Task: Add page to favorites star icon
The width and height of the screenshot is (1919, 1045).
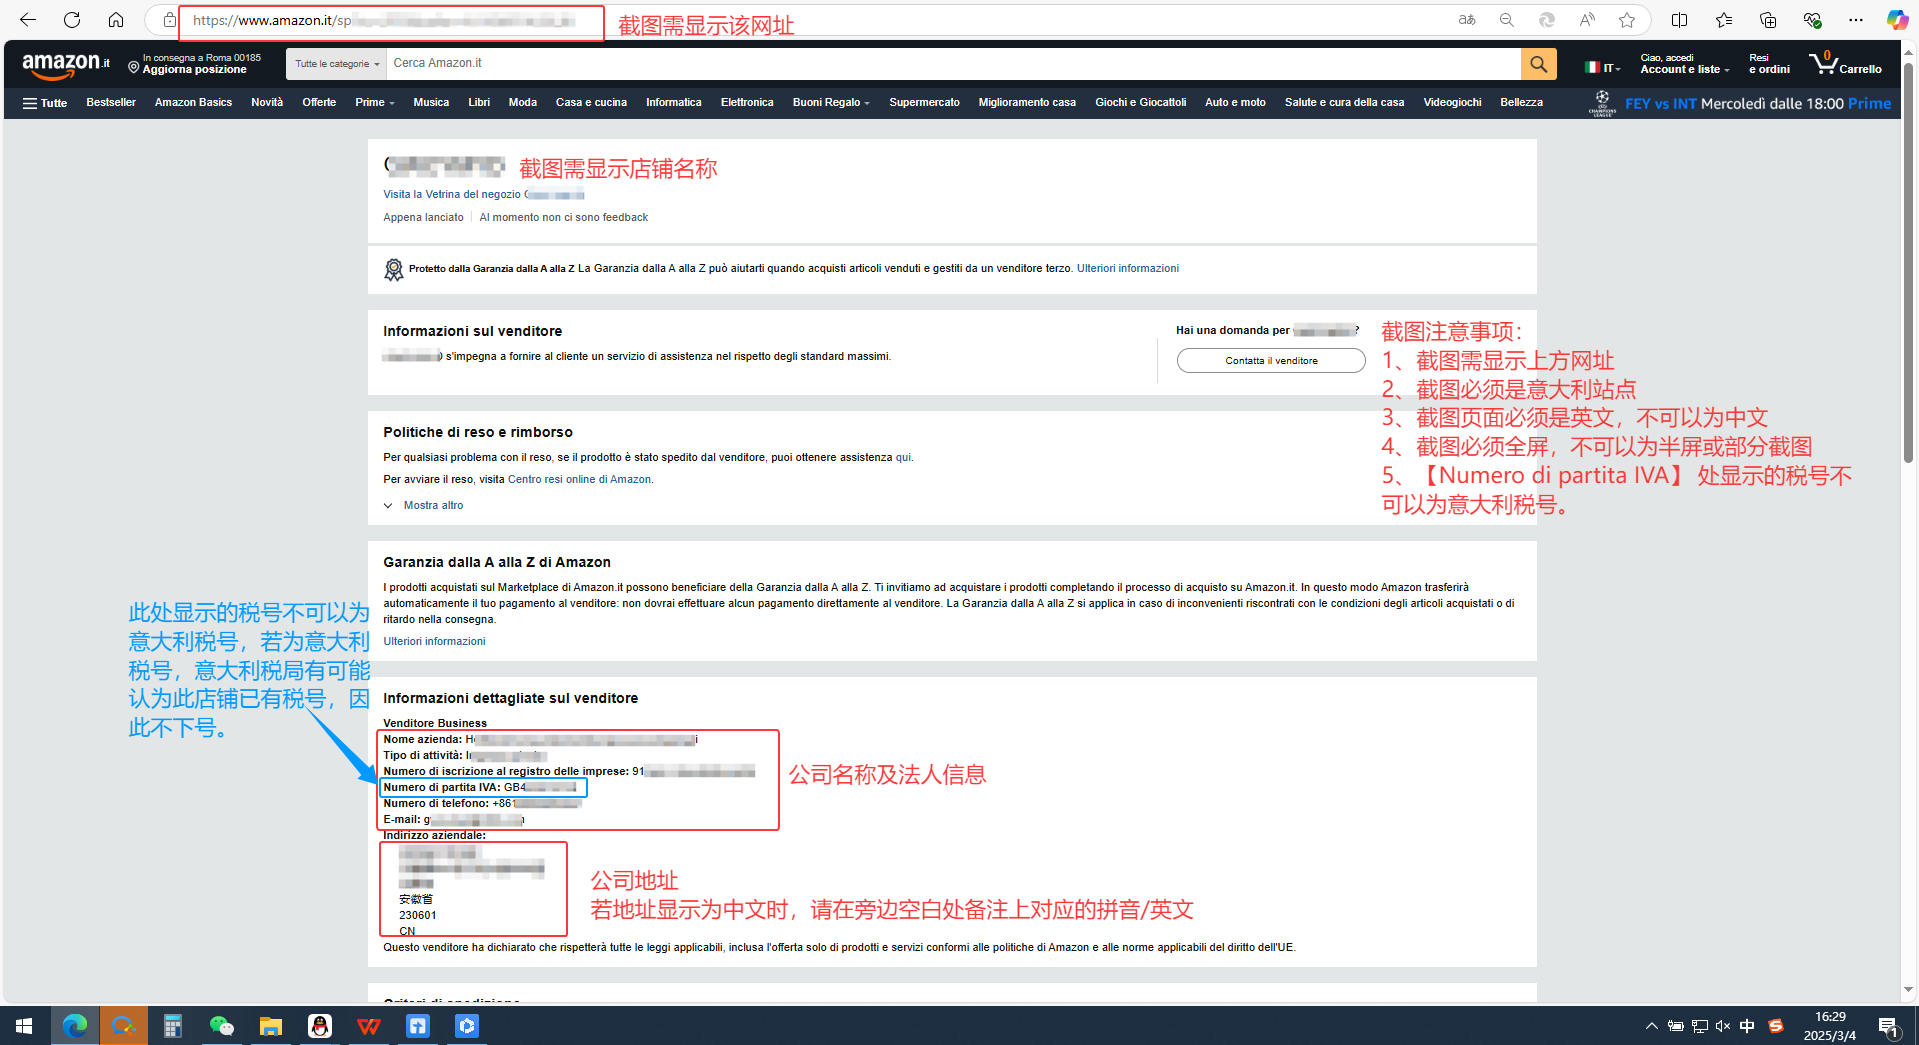Action: pyautogui.click(x=1627, y=20)
